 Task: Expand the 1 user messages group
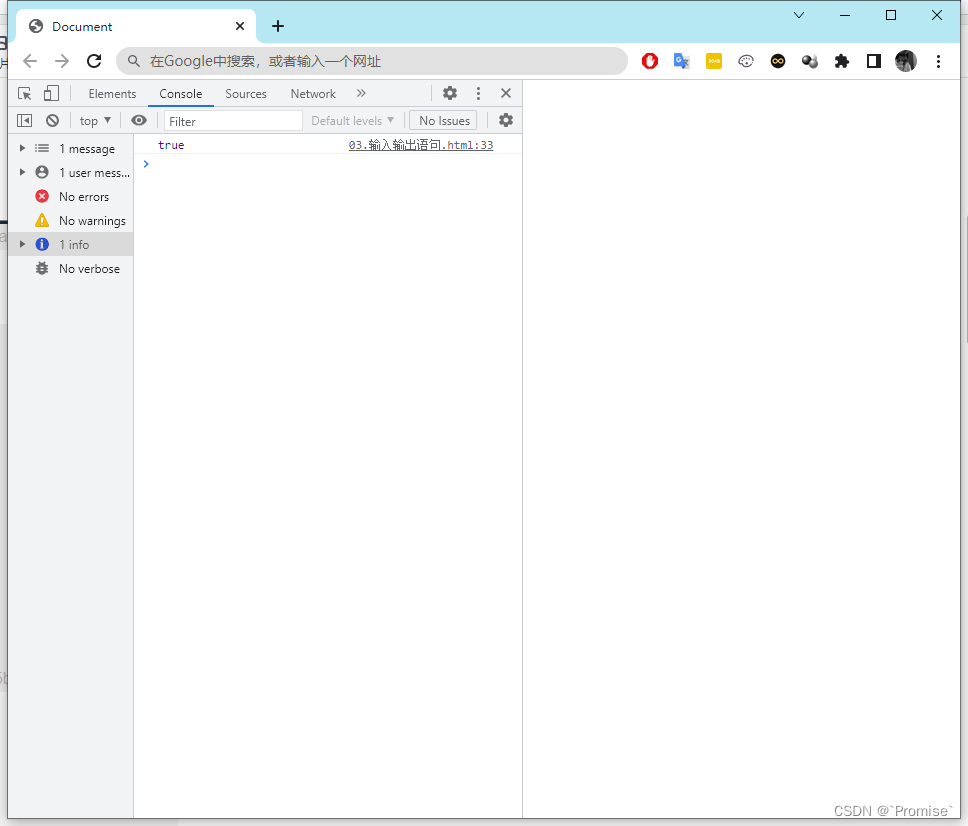point(22,172)
